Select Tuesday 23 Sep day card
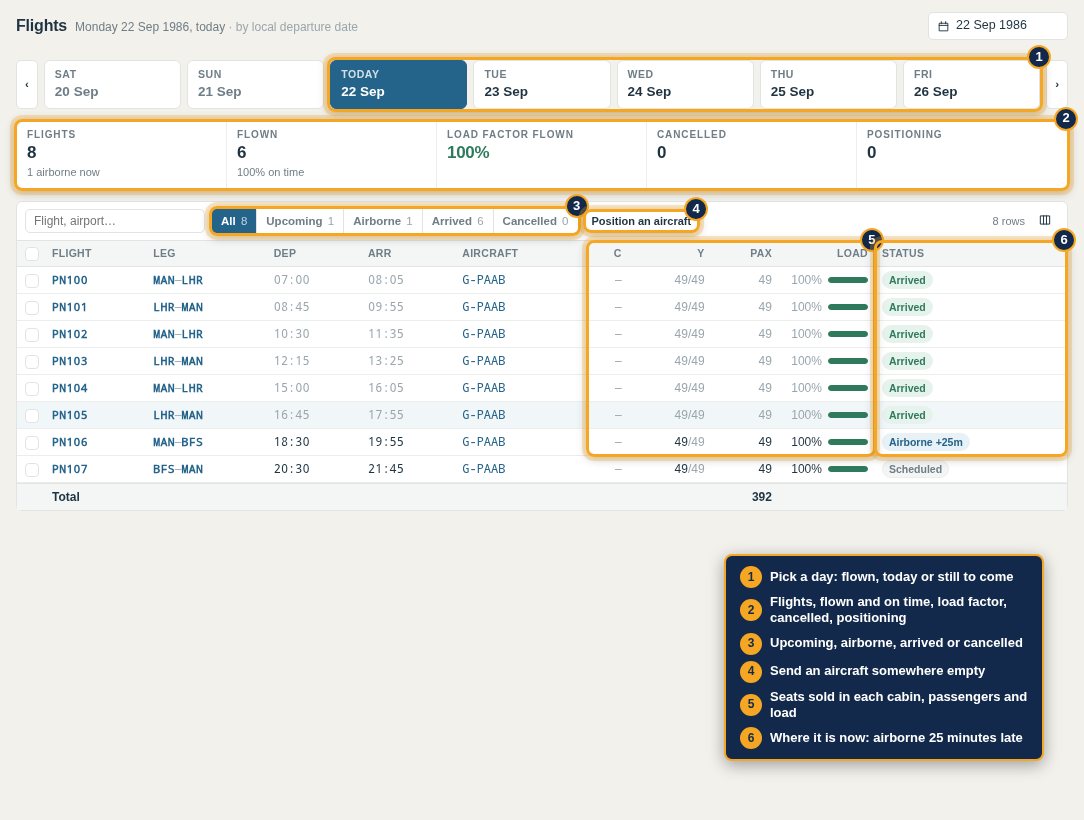 541,84
